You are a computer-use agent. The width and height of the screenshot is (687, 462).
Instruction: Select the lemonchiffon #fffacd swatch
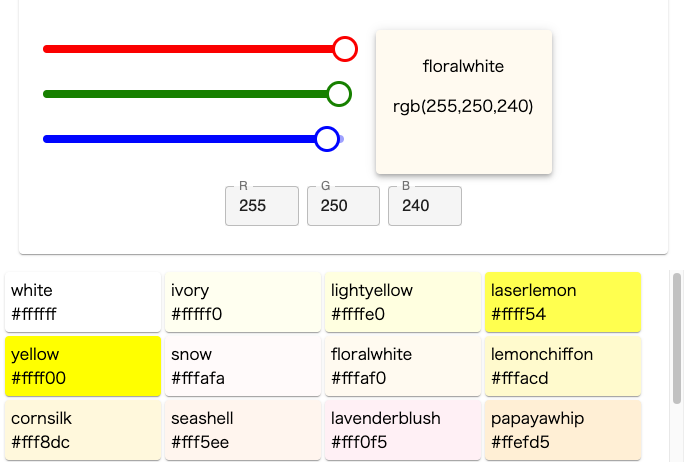click(563, 366)
